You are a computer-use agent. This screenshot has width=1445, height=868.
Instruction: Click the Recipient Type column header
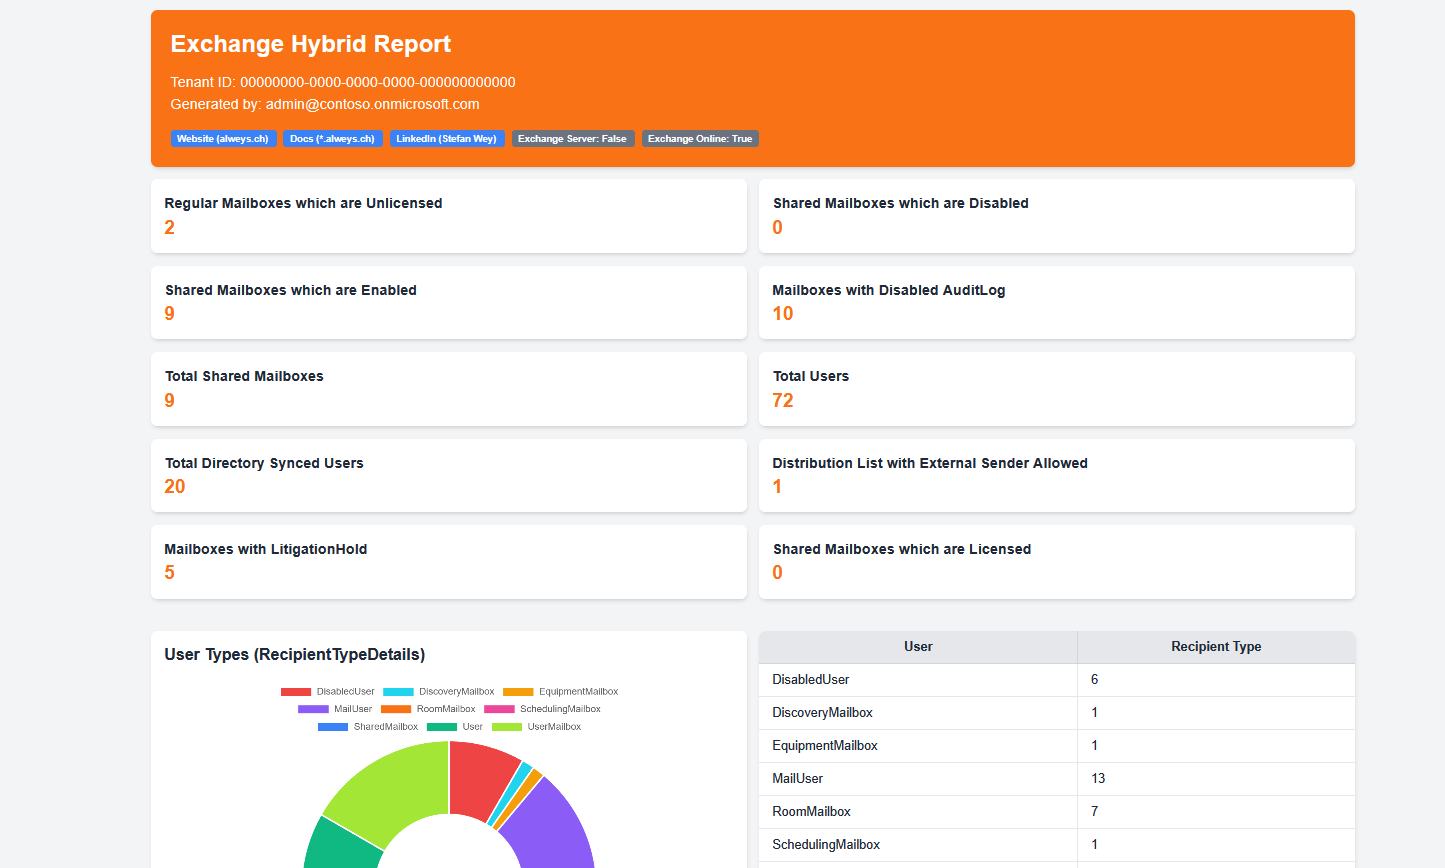[1216, 647]
